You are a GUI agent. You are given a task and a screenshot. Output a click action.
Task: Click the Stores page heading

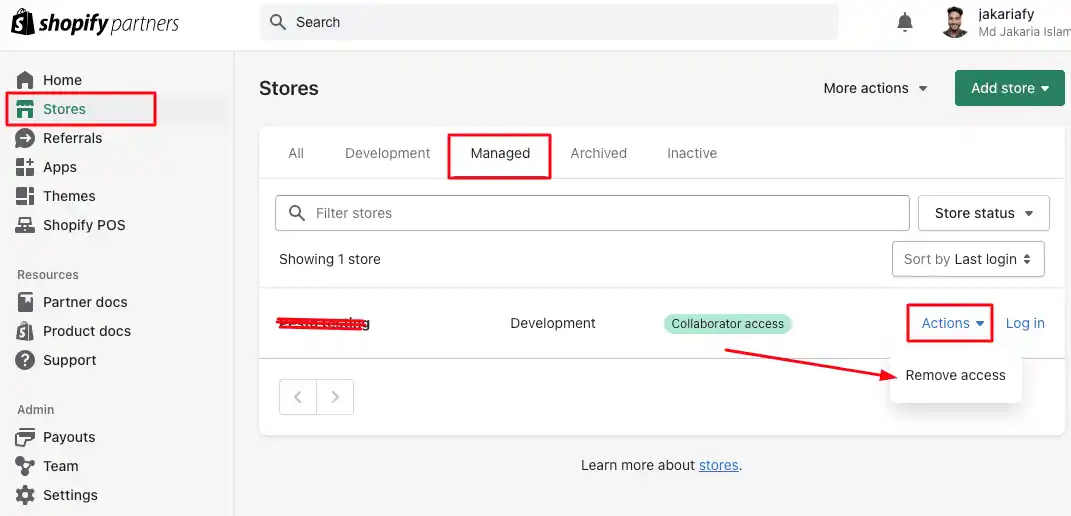tap(289, 88)
